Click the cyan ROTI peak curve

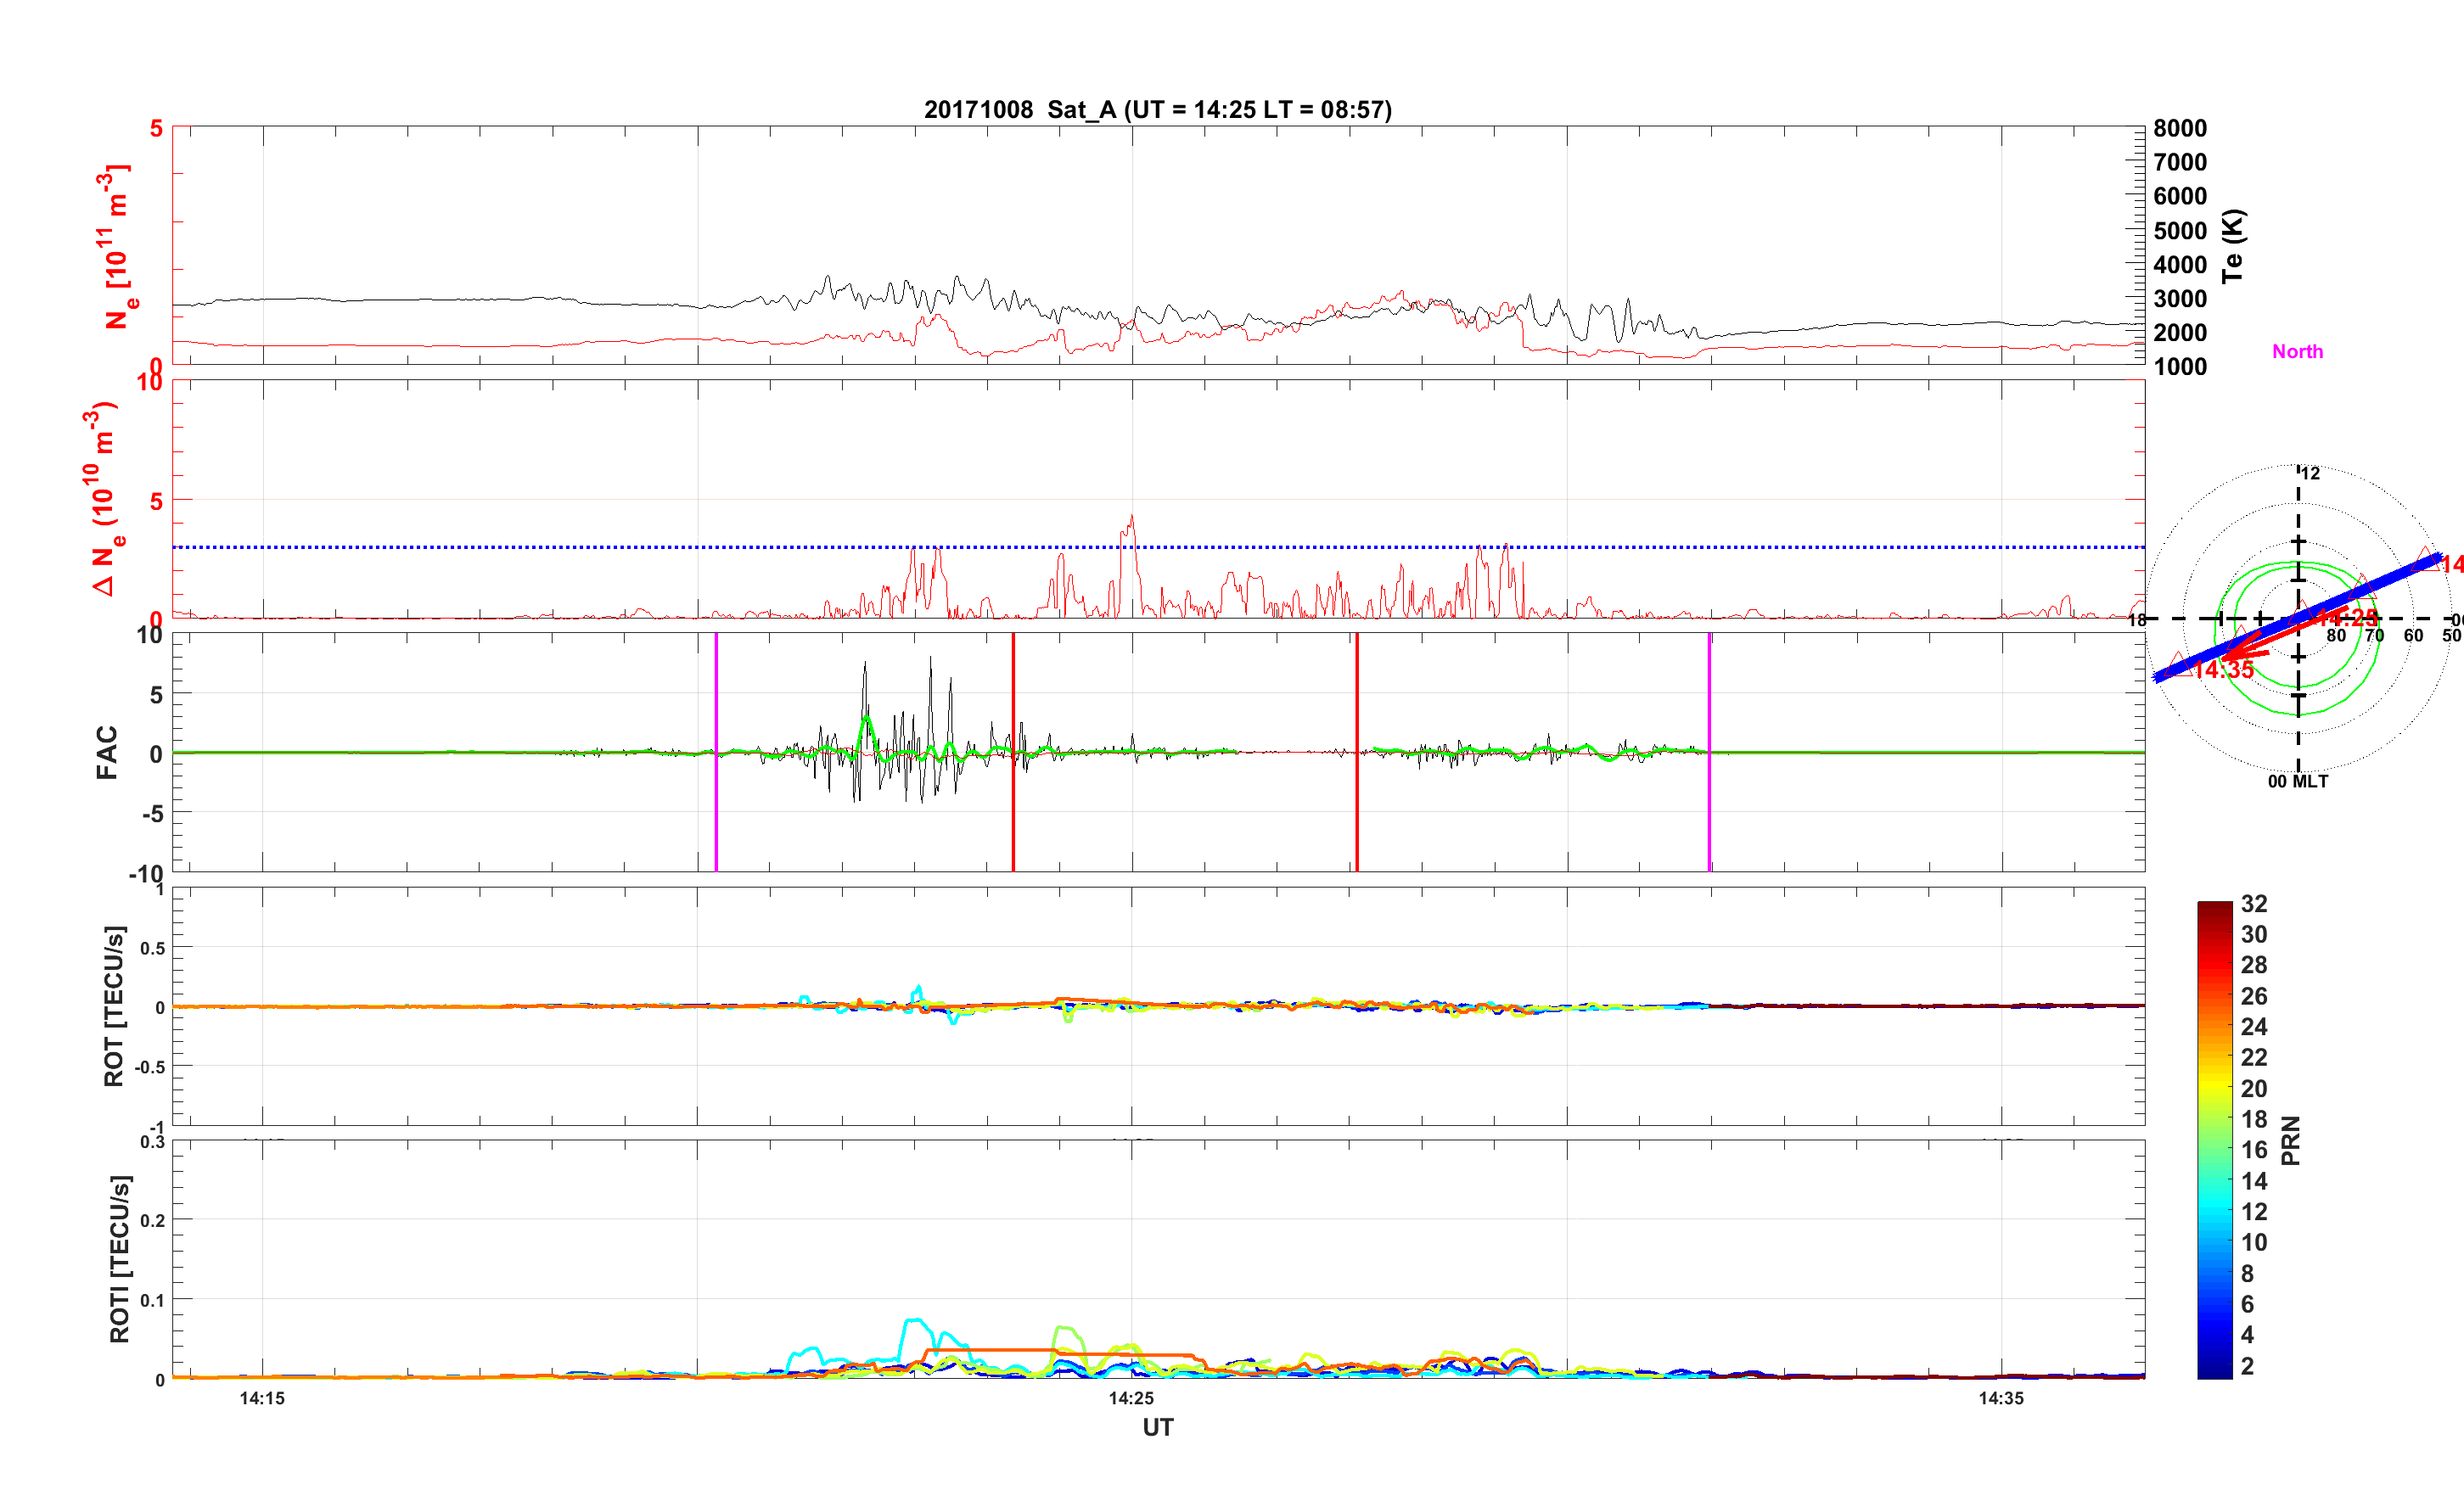[915, 1322]
